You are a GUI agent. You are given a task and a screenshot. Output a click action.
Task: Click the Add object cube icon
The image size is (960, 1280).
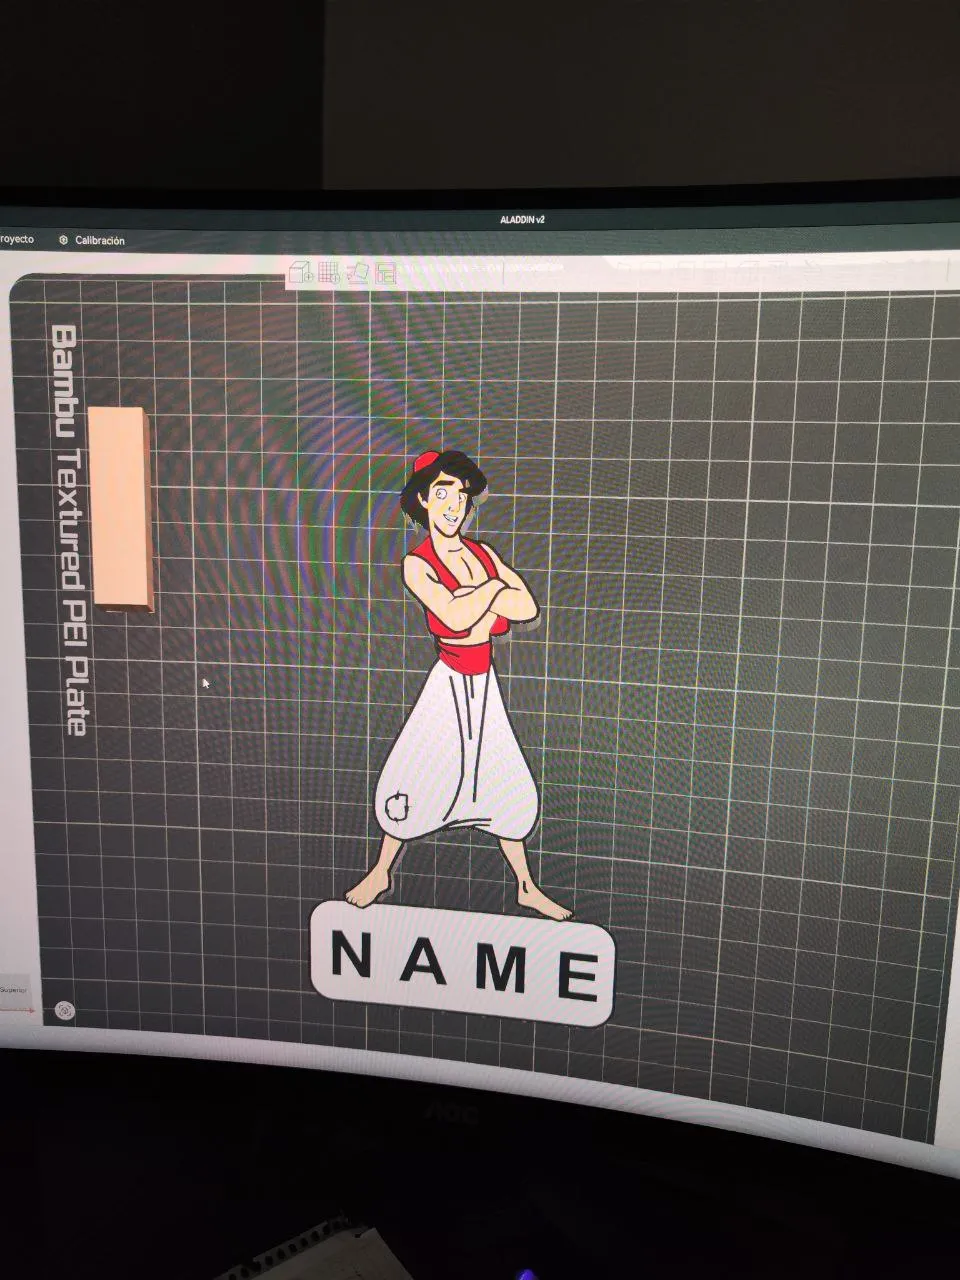point(301,271)
